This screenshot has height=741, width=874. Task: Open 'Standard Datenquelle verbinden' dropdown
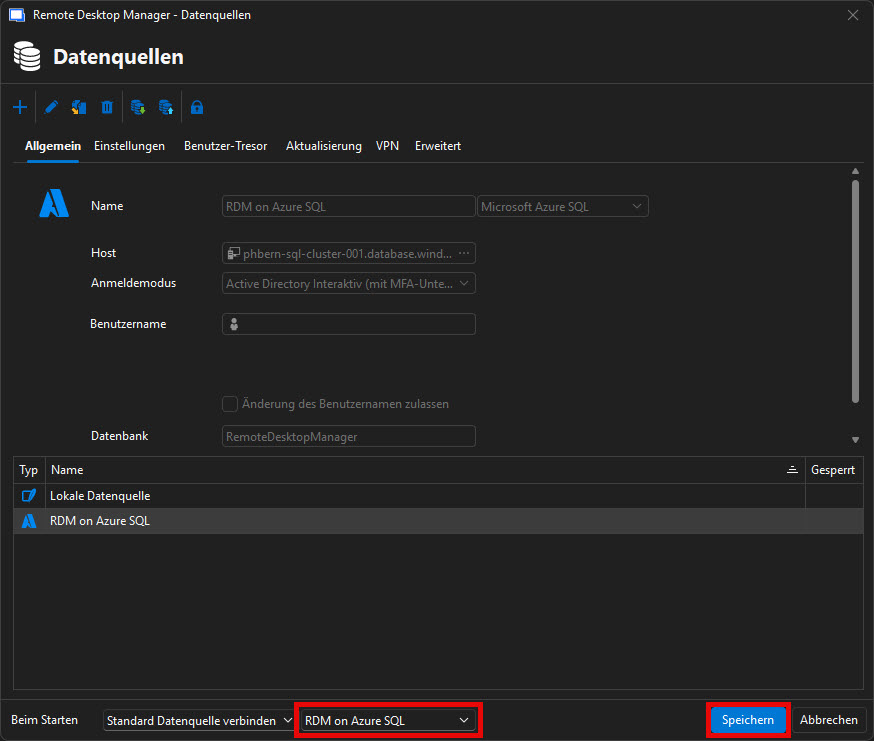(x=198, y=720)
